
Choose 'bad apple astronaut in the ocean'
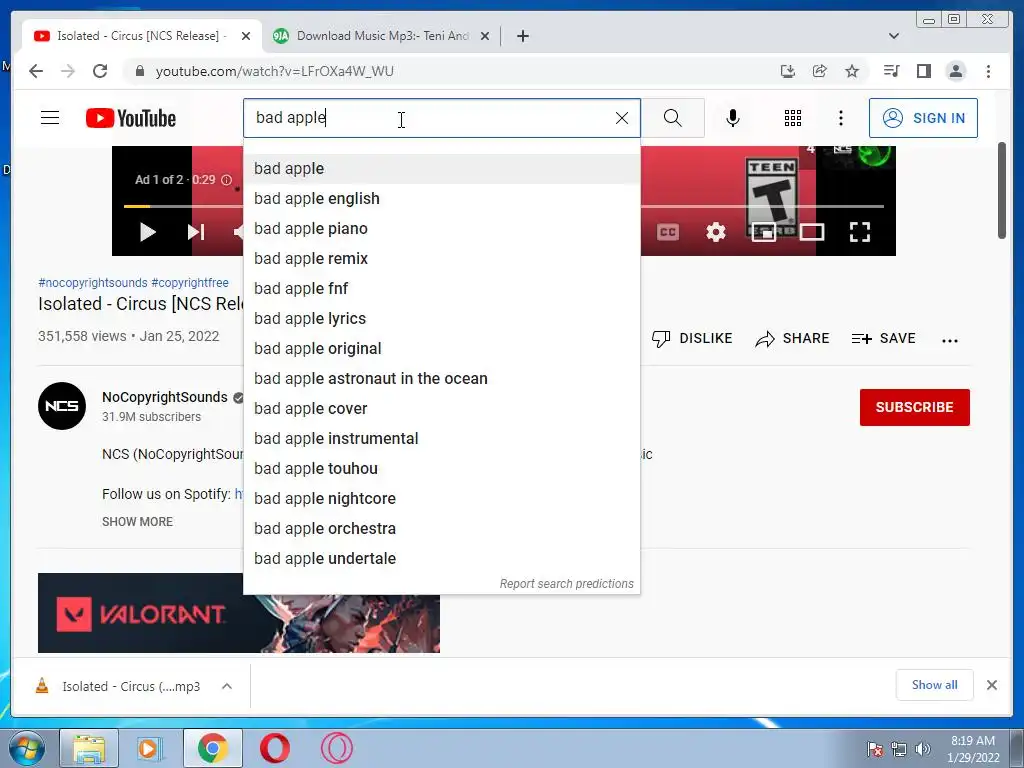441,379
